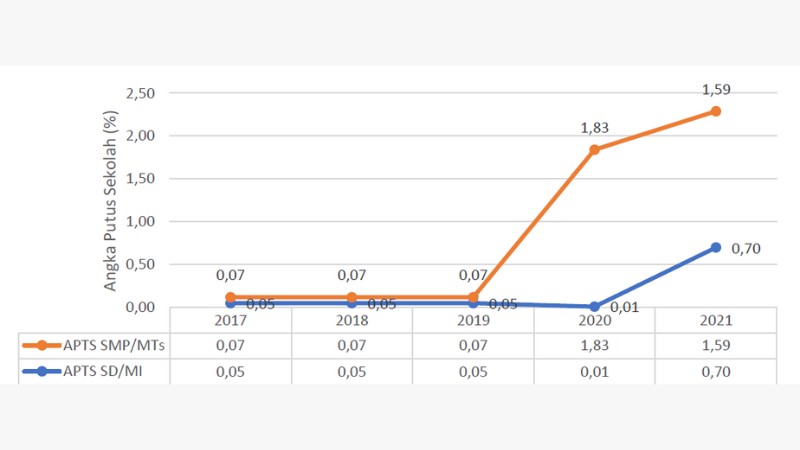This screenshot has height=450, width=800.
Task: Select the blue data point for 2020
Action: [594, 306]
